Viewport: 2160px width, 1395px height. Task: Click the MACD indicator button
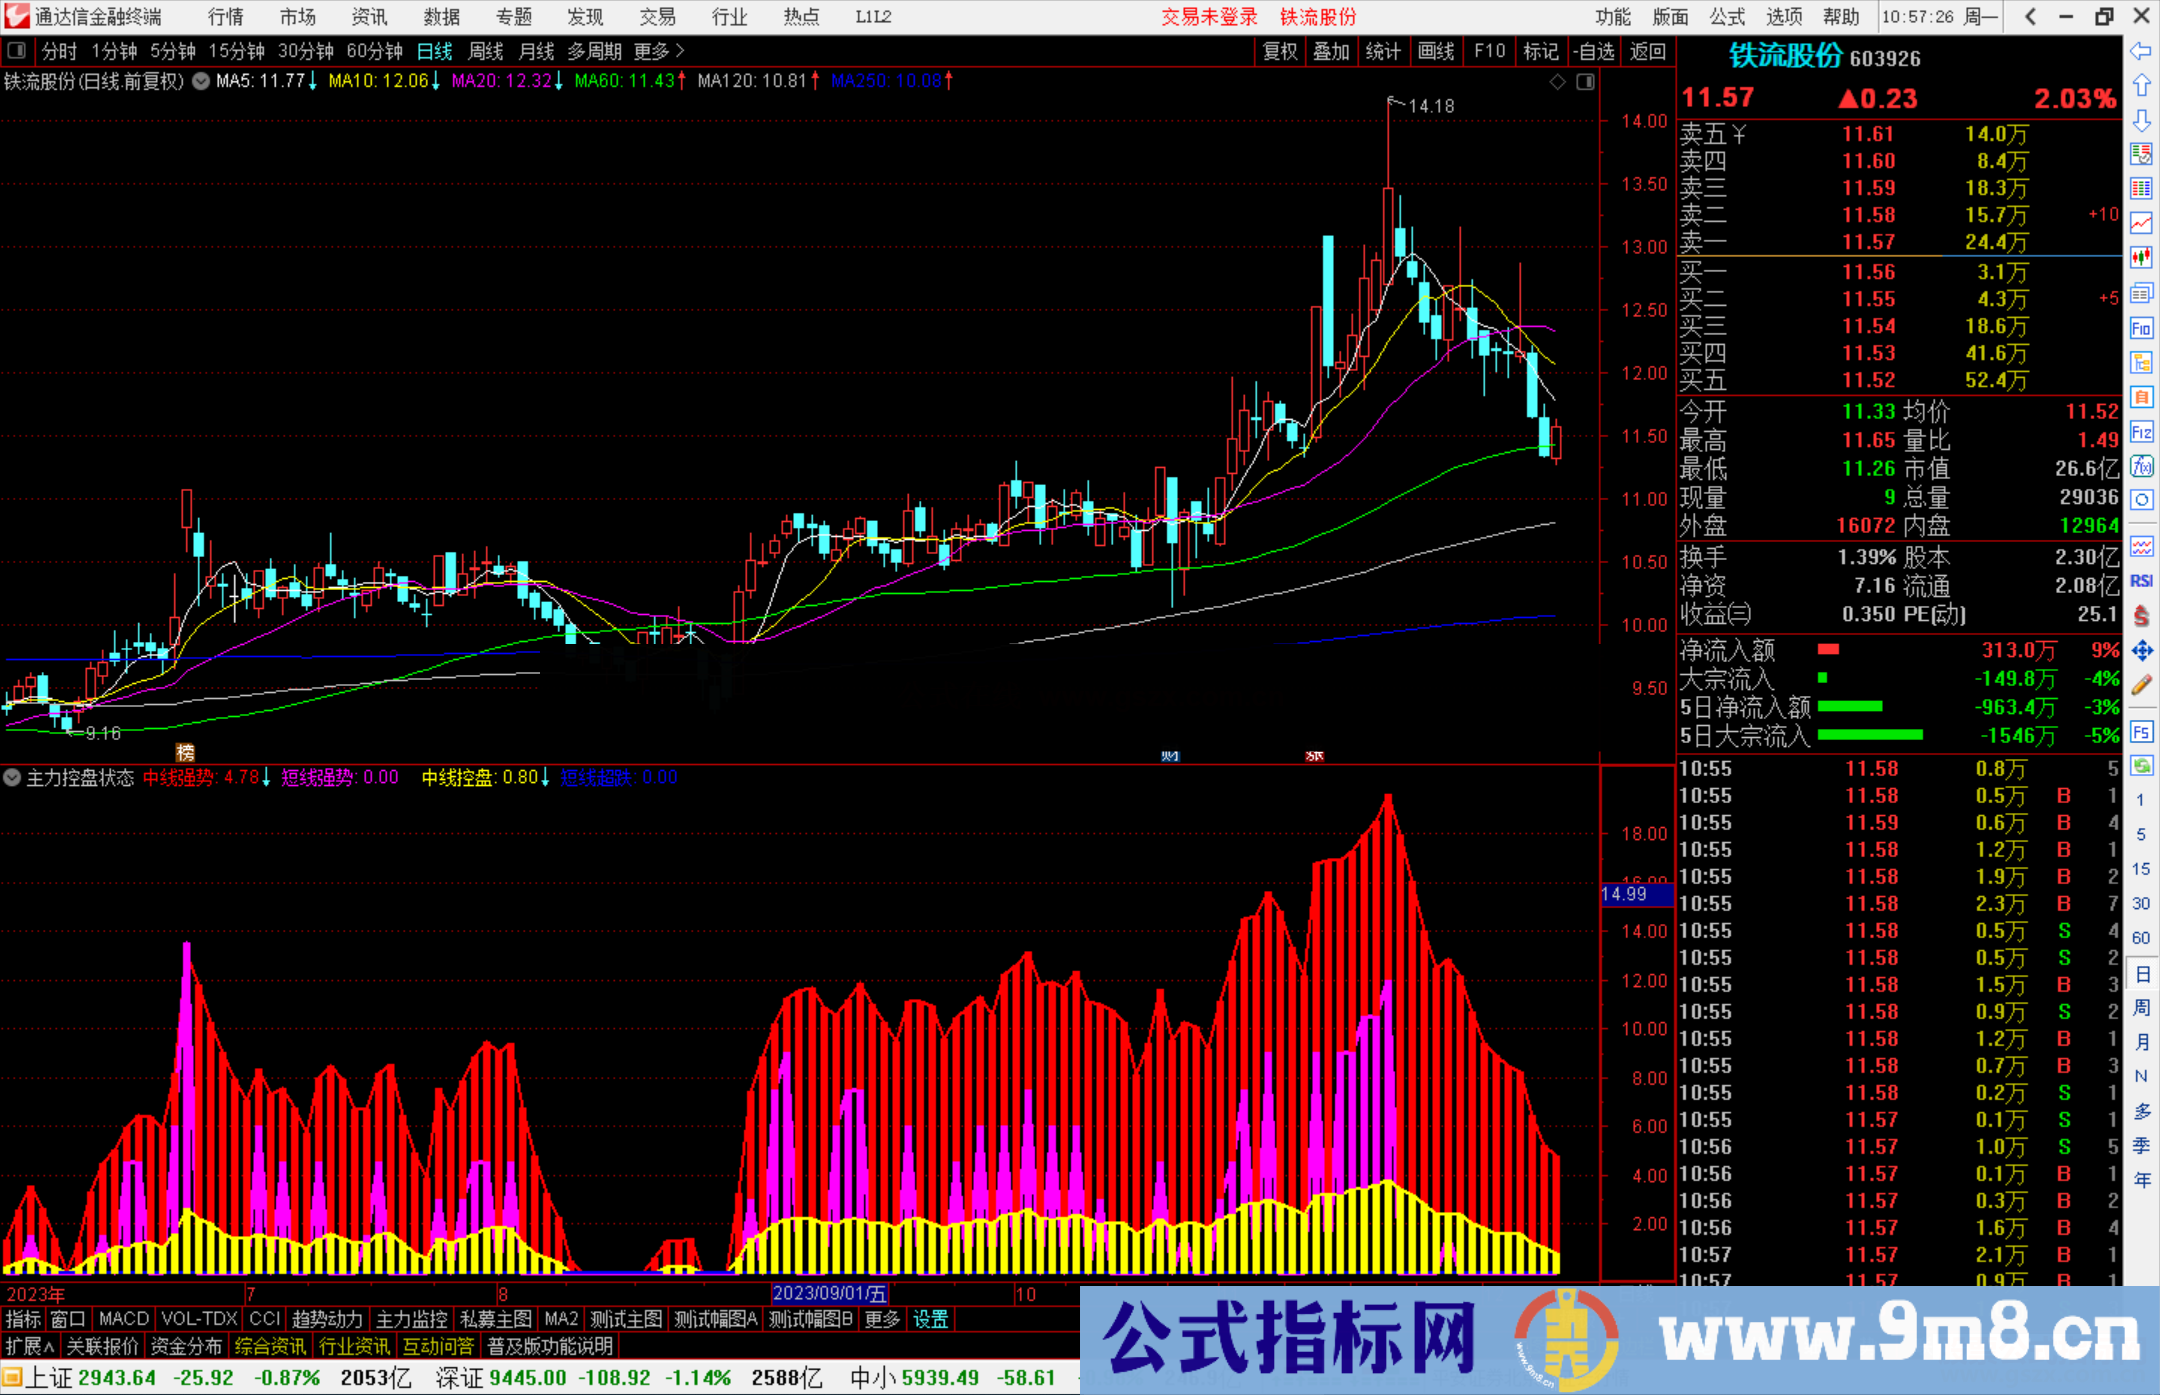(x=123, y=1319)
